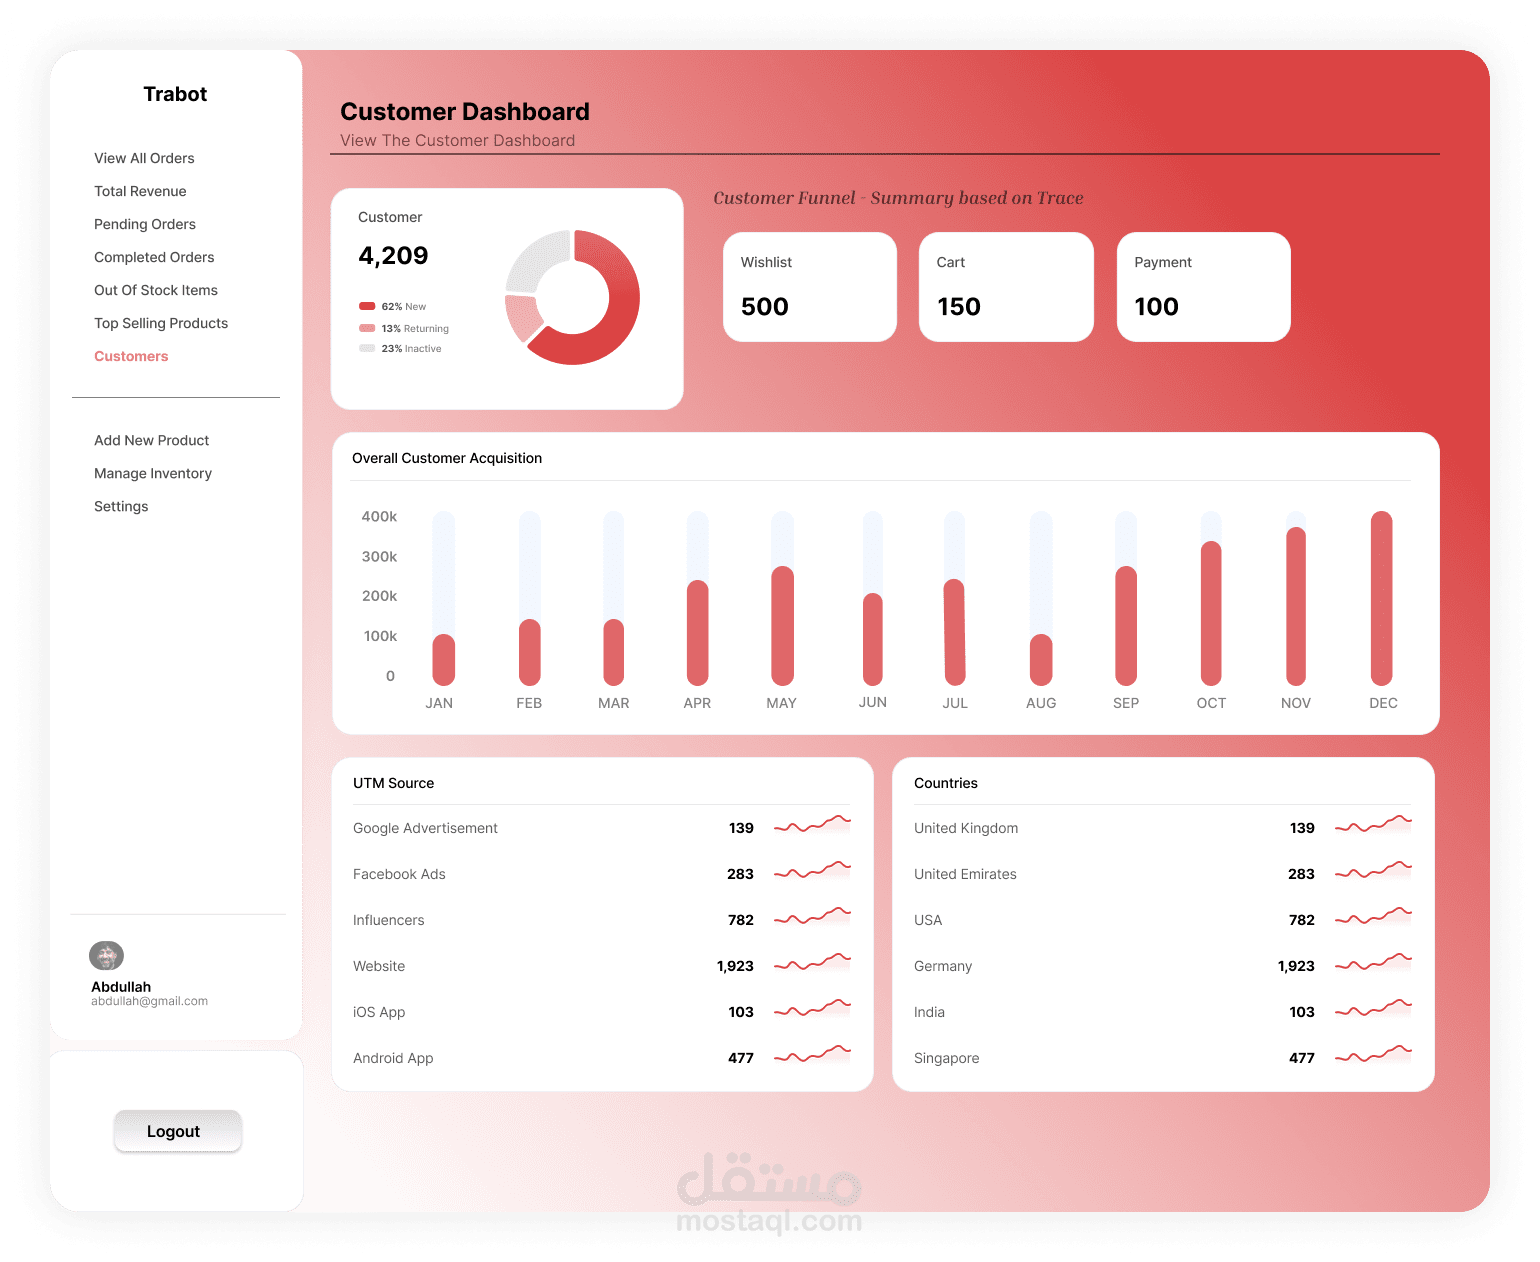Open the Total Revenue page
The width and height of the screenshot is (1540, 1262).
(x=140, y=191)
